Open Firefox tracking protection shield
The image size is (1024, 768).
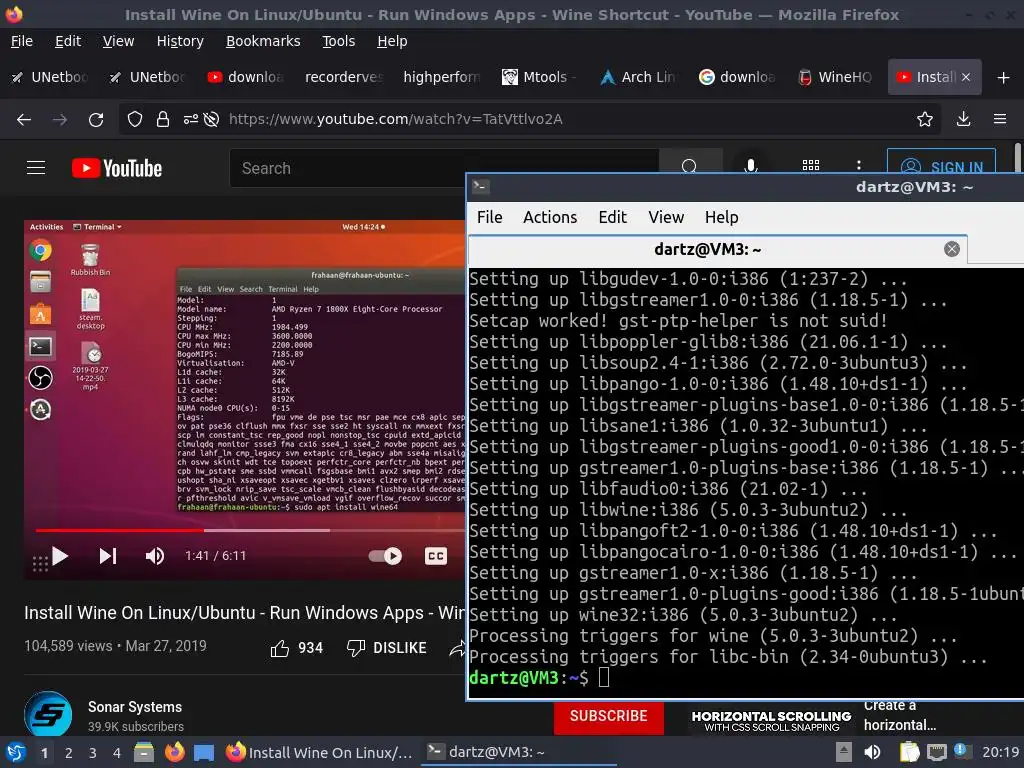(x=135, y=120)
